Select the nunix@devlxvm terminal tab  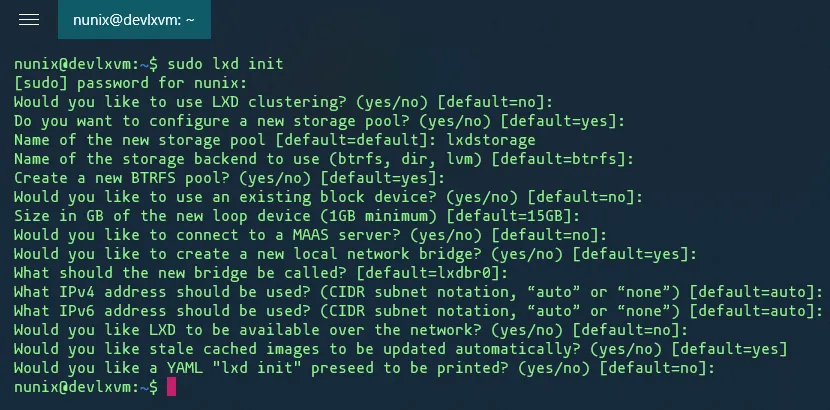[139, 20]
